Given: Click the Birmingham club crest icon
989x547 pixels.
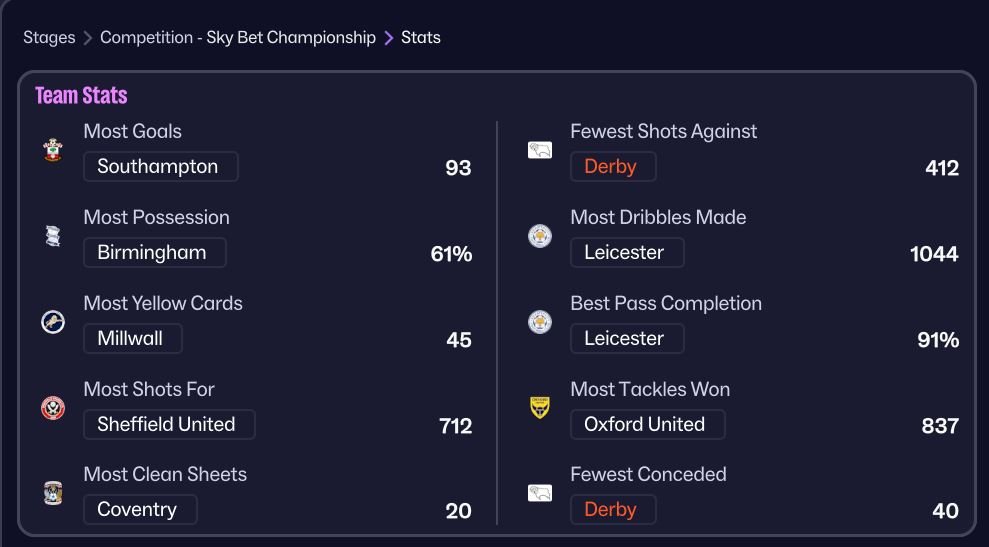Looking at the screenshot, I should pyautogui.click(x=53, y=236).
